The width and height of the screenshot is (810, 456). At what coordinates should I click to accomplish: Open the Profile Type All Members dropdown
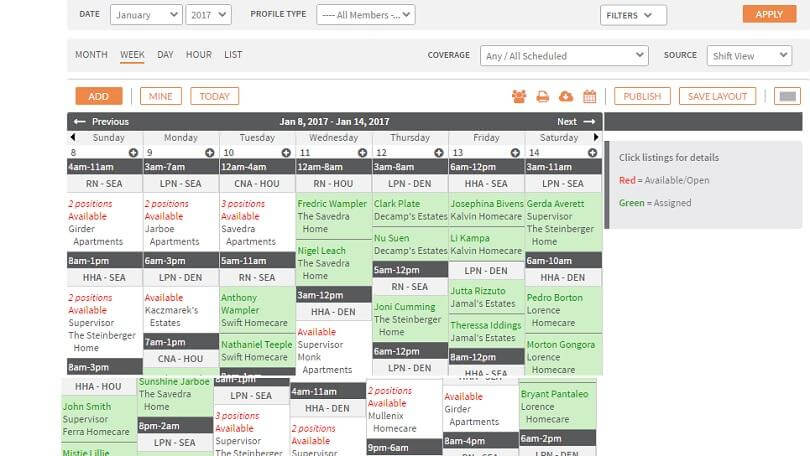pyautogui.click(x=366, y=15)
